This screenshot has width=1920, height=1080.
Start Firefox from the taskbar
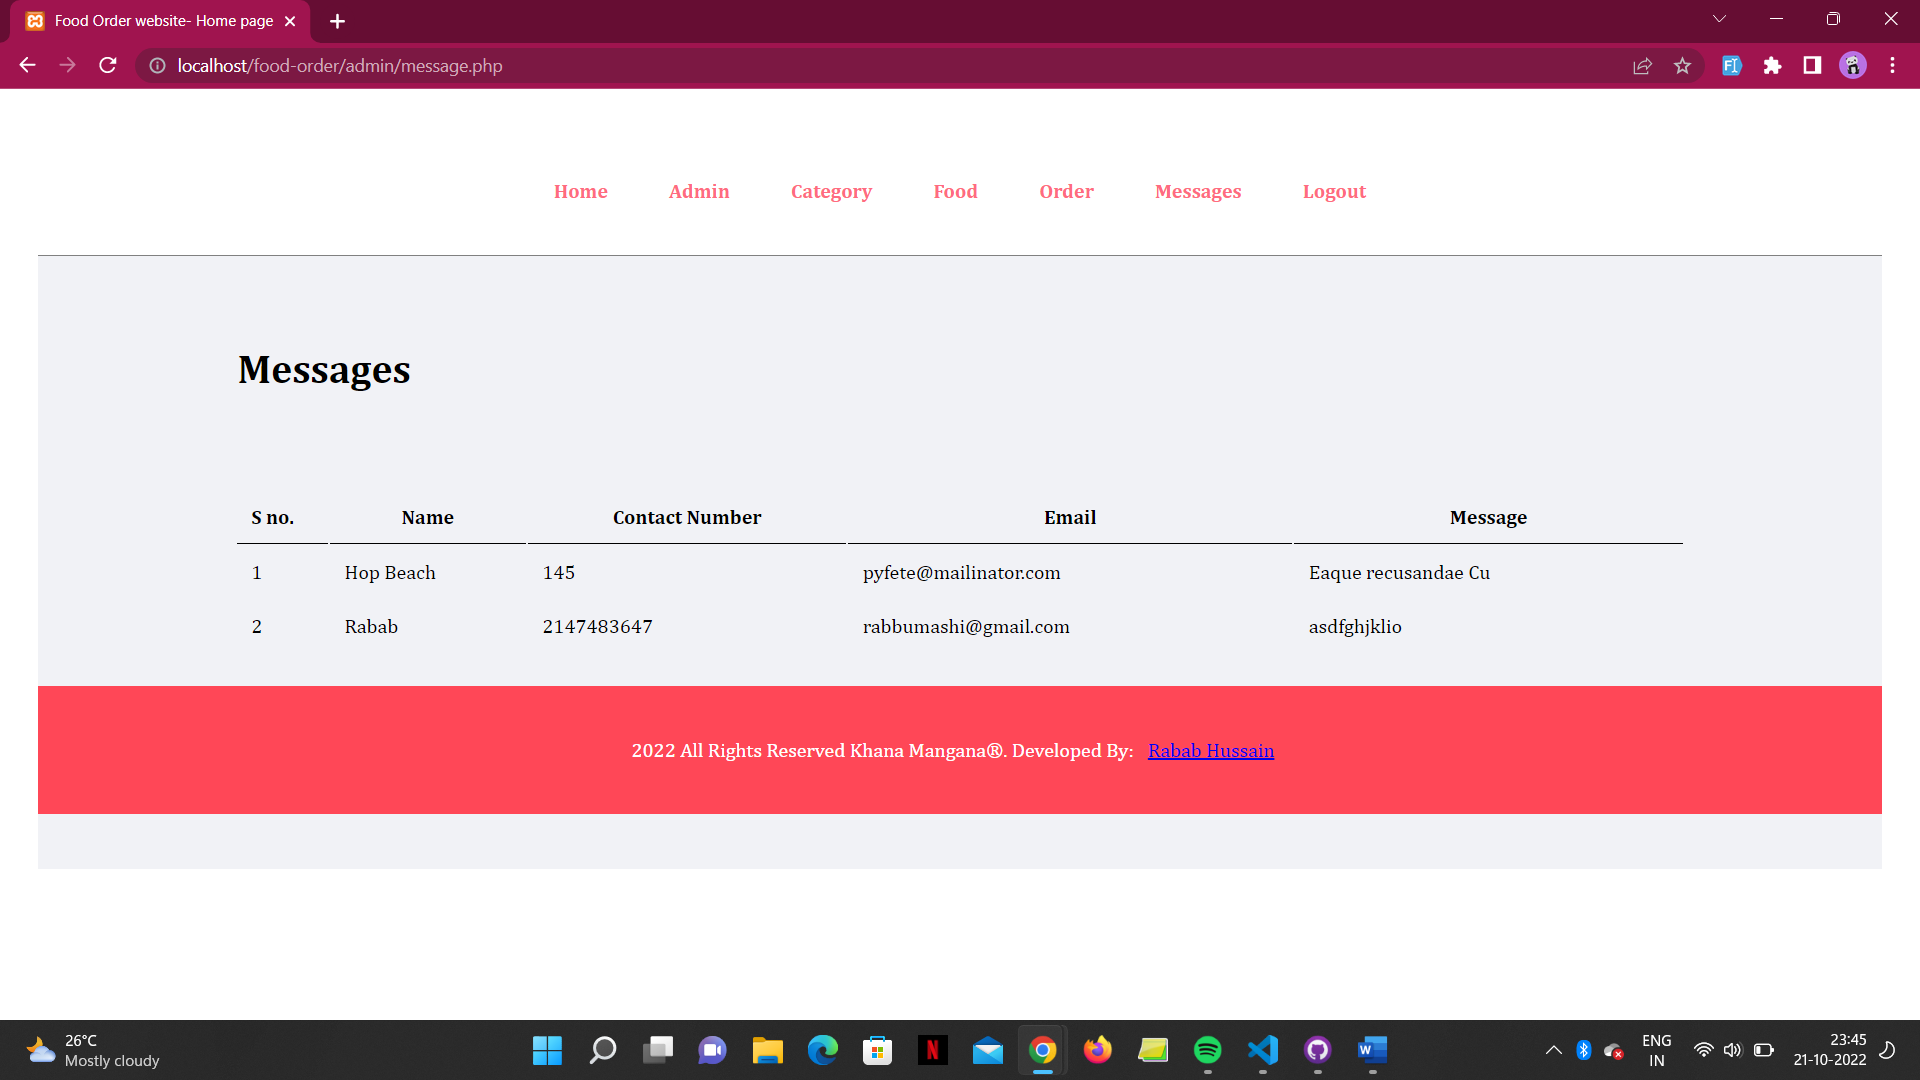coord(1097,1051)
